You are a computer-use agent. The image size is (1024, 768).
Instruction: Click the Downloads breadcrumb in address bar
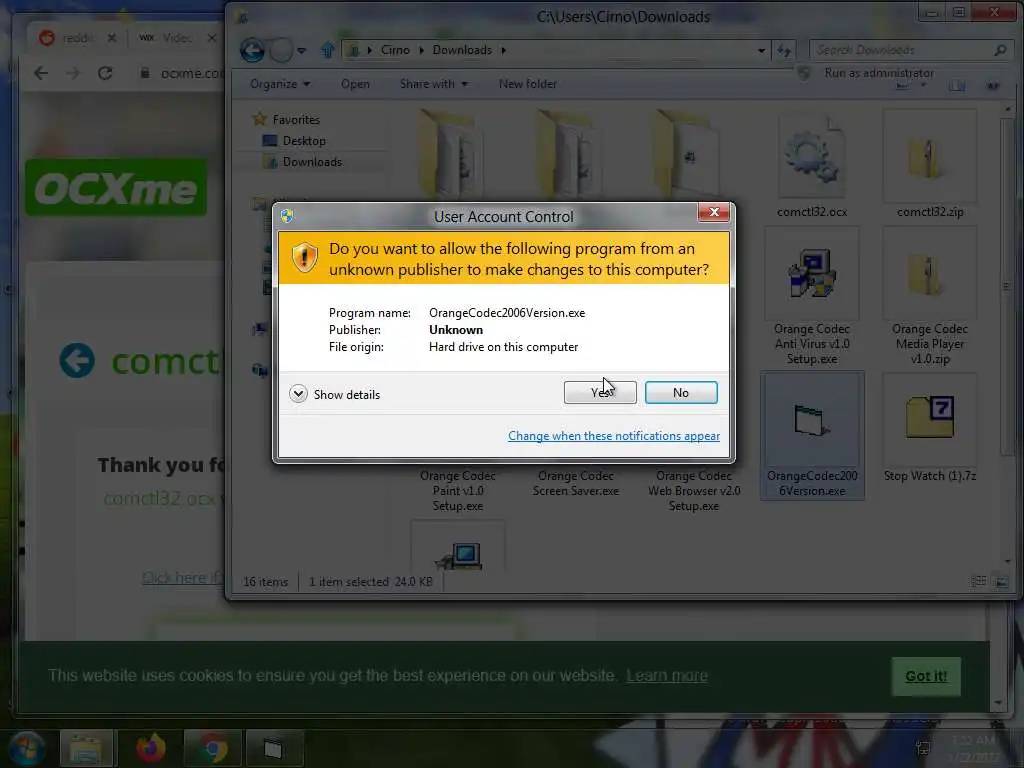coord(462,50)
